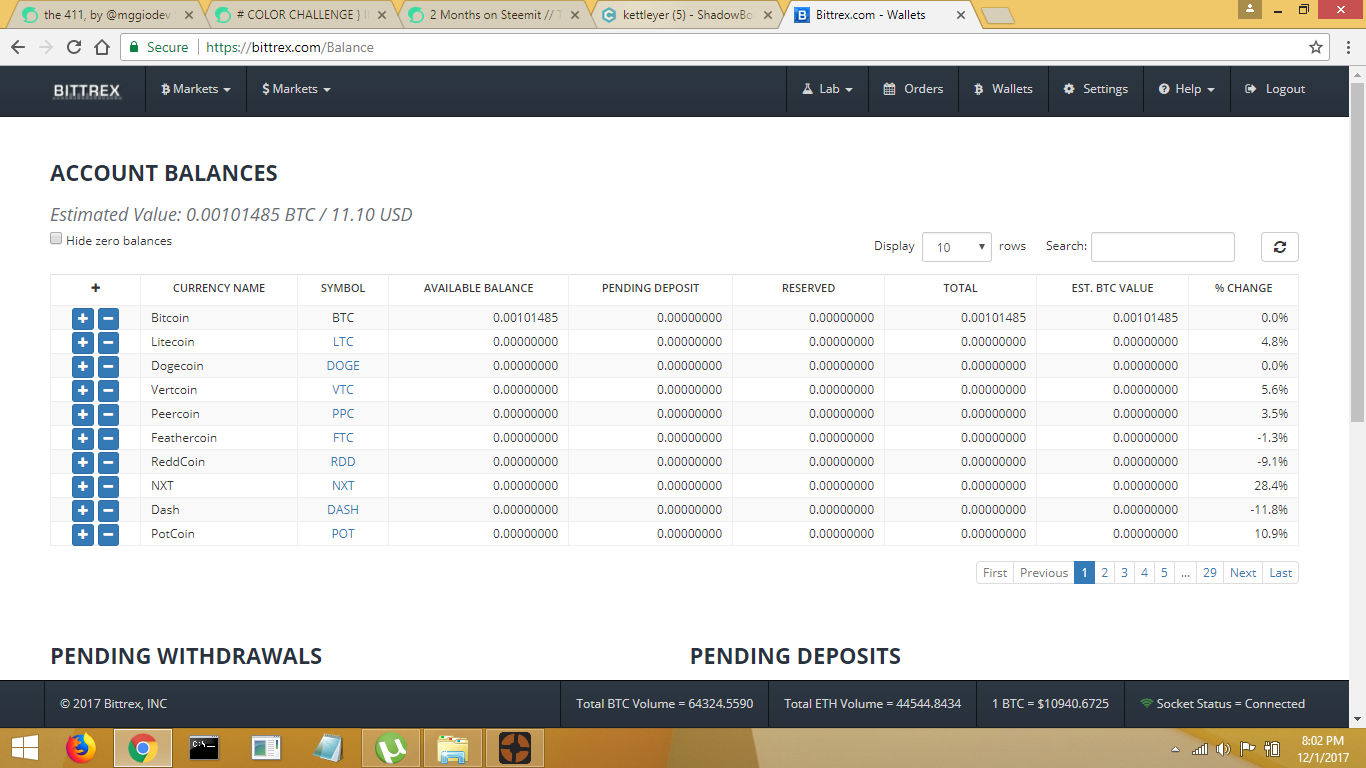Image resolution: width=1366 pixels, height=768 pixels.
Task: Click the minus withdraw icon for Litecoin
Action: pos(108,342)
